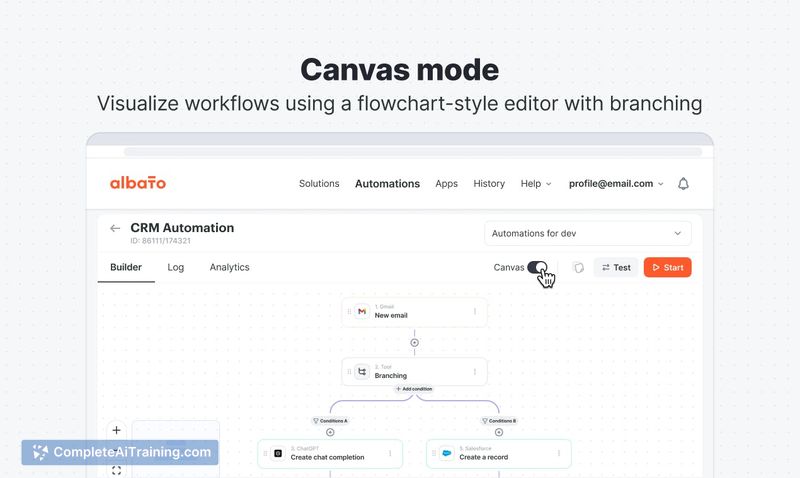This screenshot has height=478, width=800.
Task: Click the ID: 86111/174321 text
Action: [160, 241]
